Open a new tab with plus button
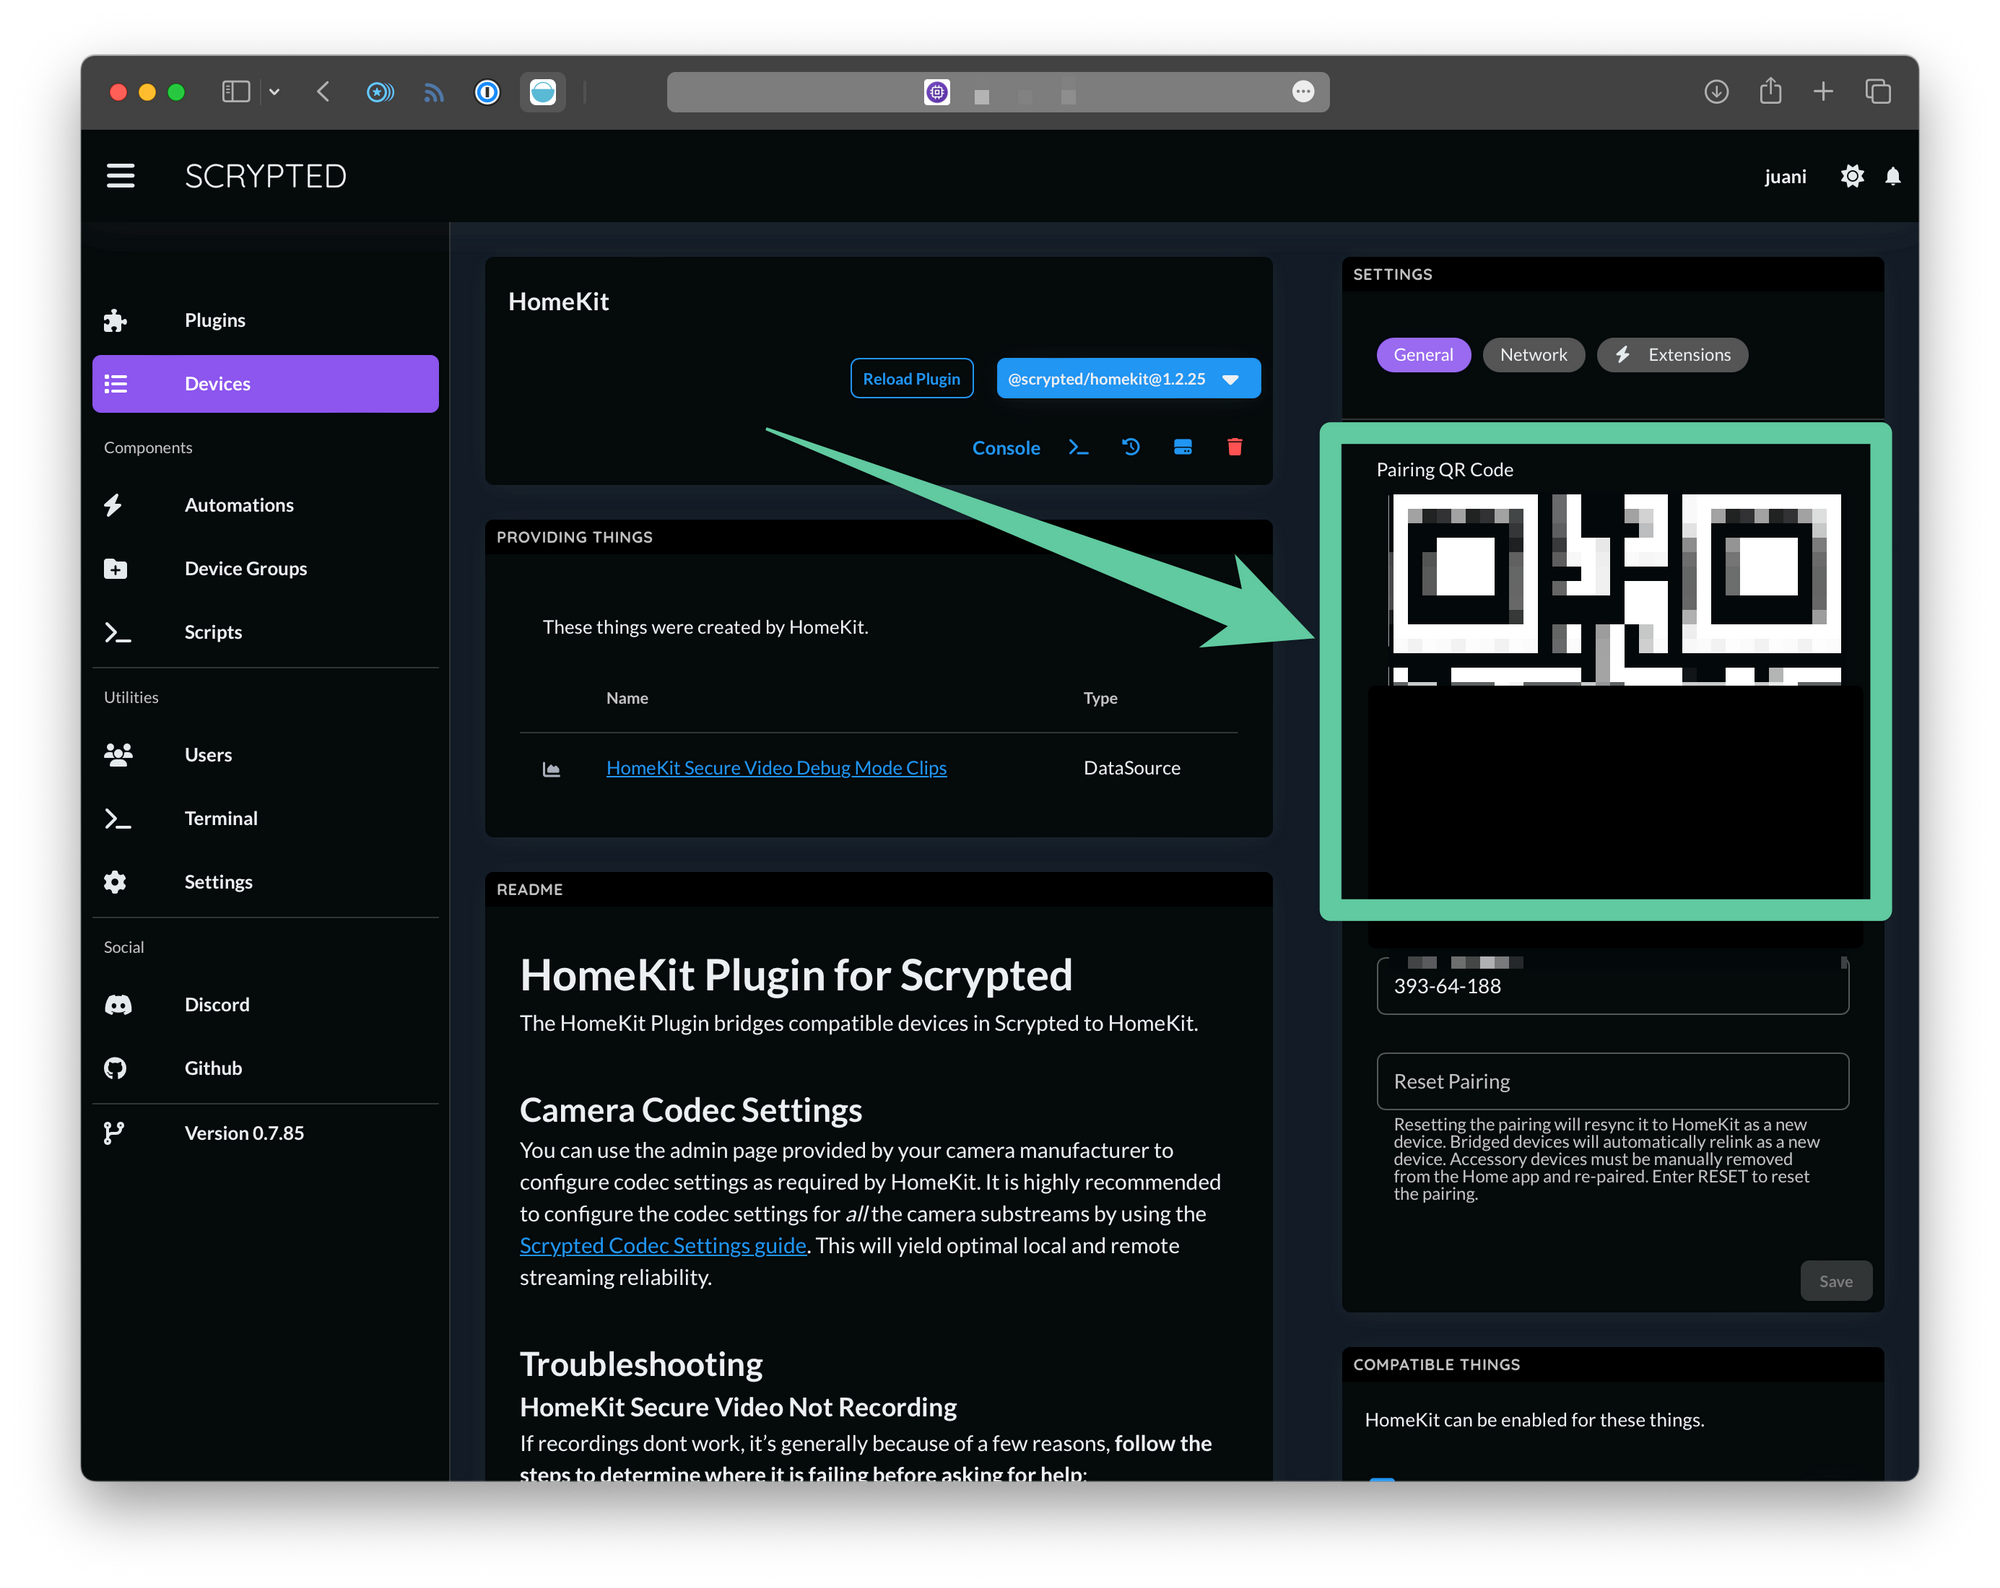 [1823, 92]
